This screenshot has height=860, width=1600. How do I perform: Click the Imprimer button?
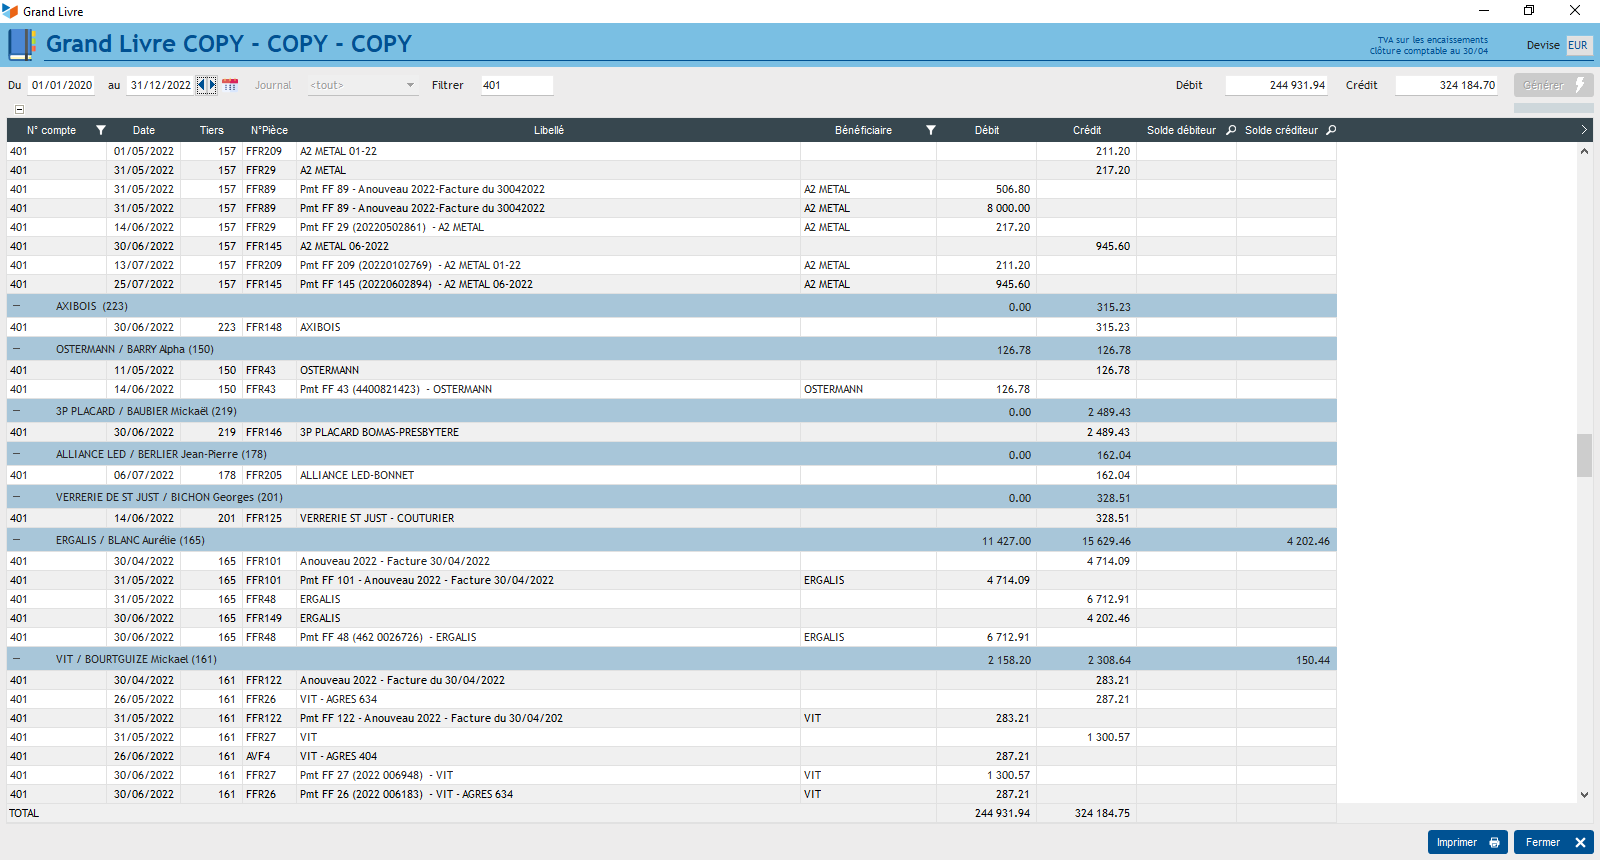point(1467,842)
